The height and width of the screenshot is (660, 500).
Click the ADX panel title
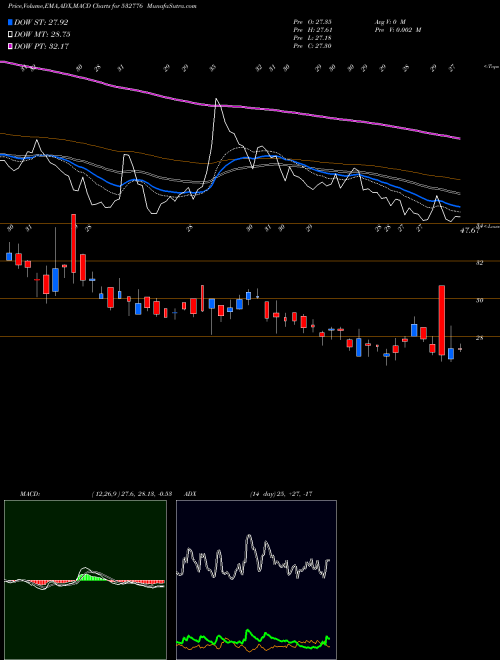(x=190, y=494)
